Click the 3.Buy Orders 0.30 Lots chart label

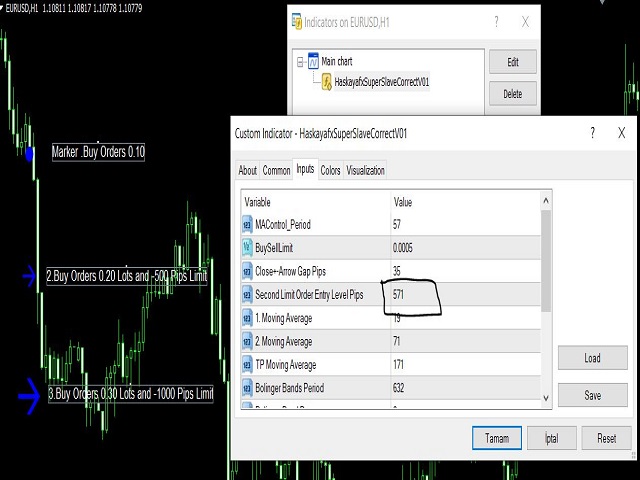click(131, 394)
